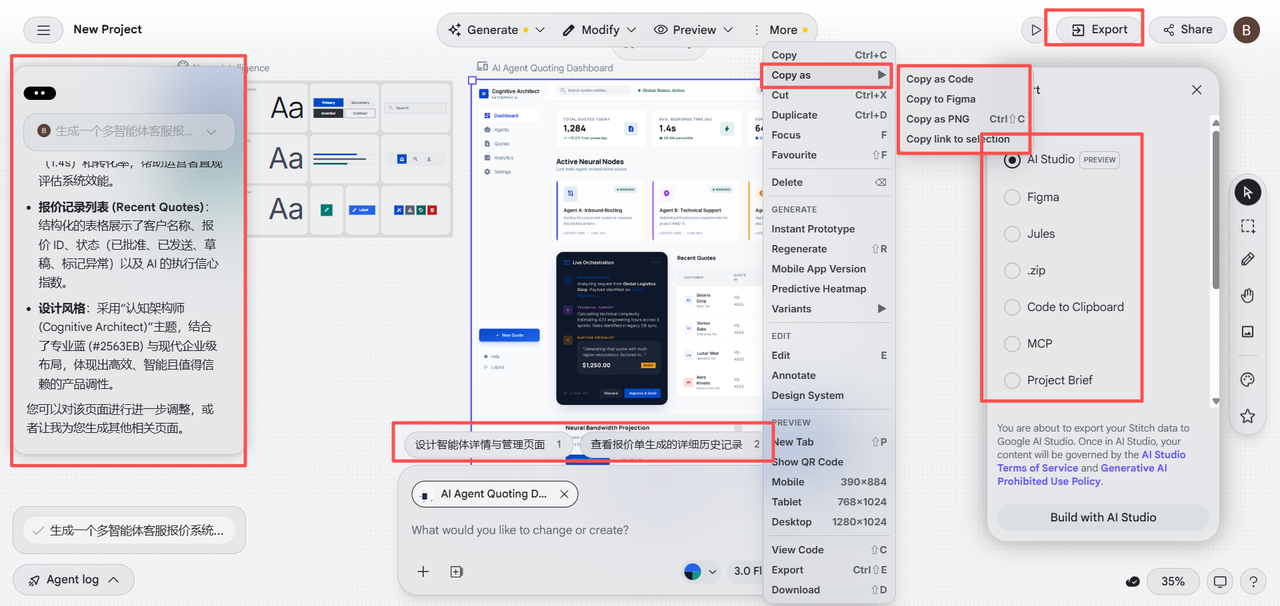This screenshot has height=606, width=1280.
Task: Choose Copy link to selection
Action: 957,139
